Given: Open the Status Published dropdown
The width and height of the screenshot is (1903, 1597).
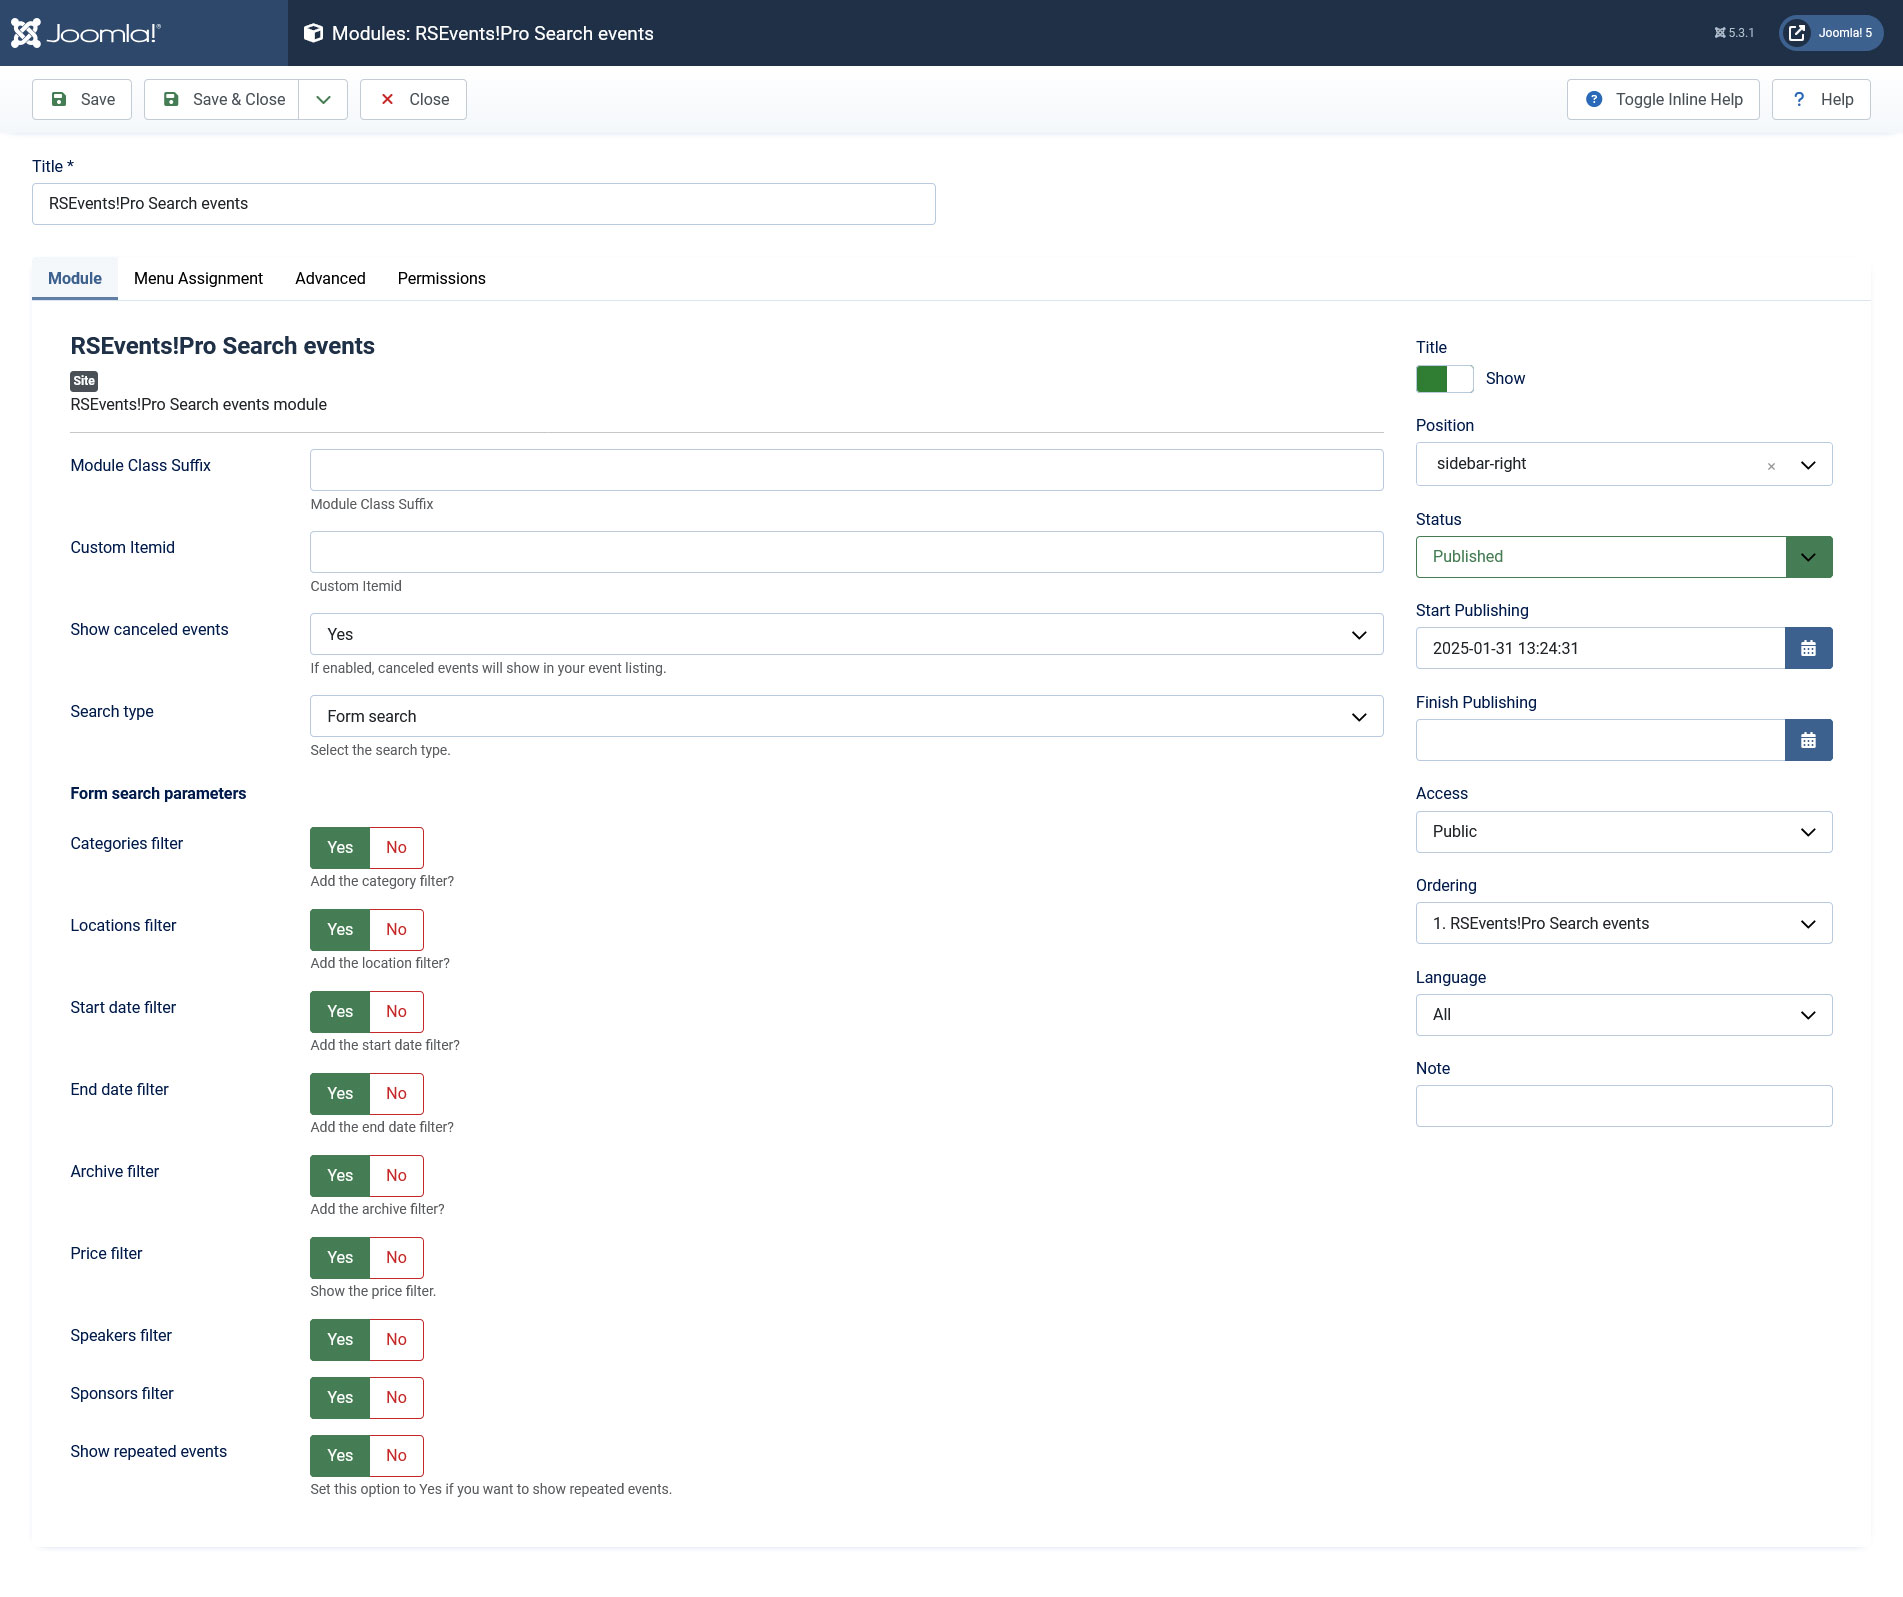Looking at the screenshot, I should [1624, 557].
